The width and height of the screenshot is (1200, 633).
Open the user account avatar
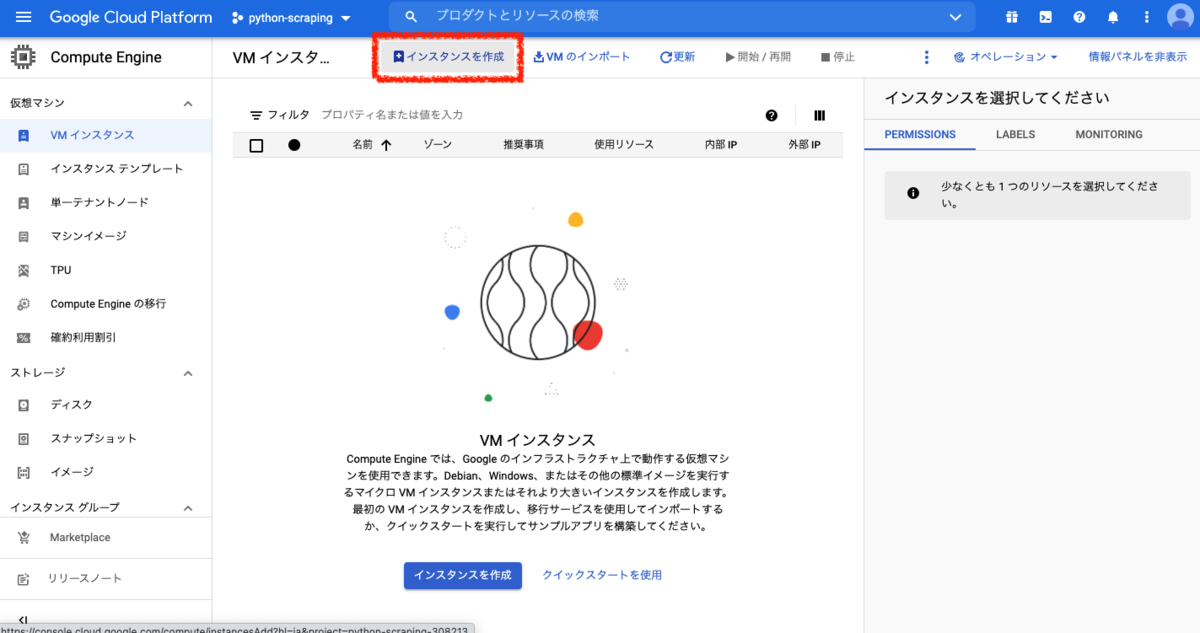[1181, 17]
